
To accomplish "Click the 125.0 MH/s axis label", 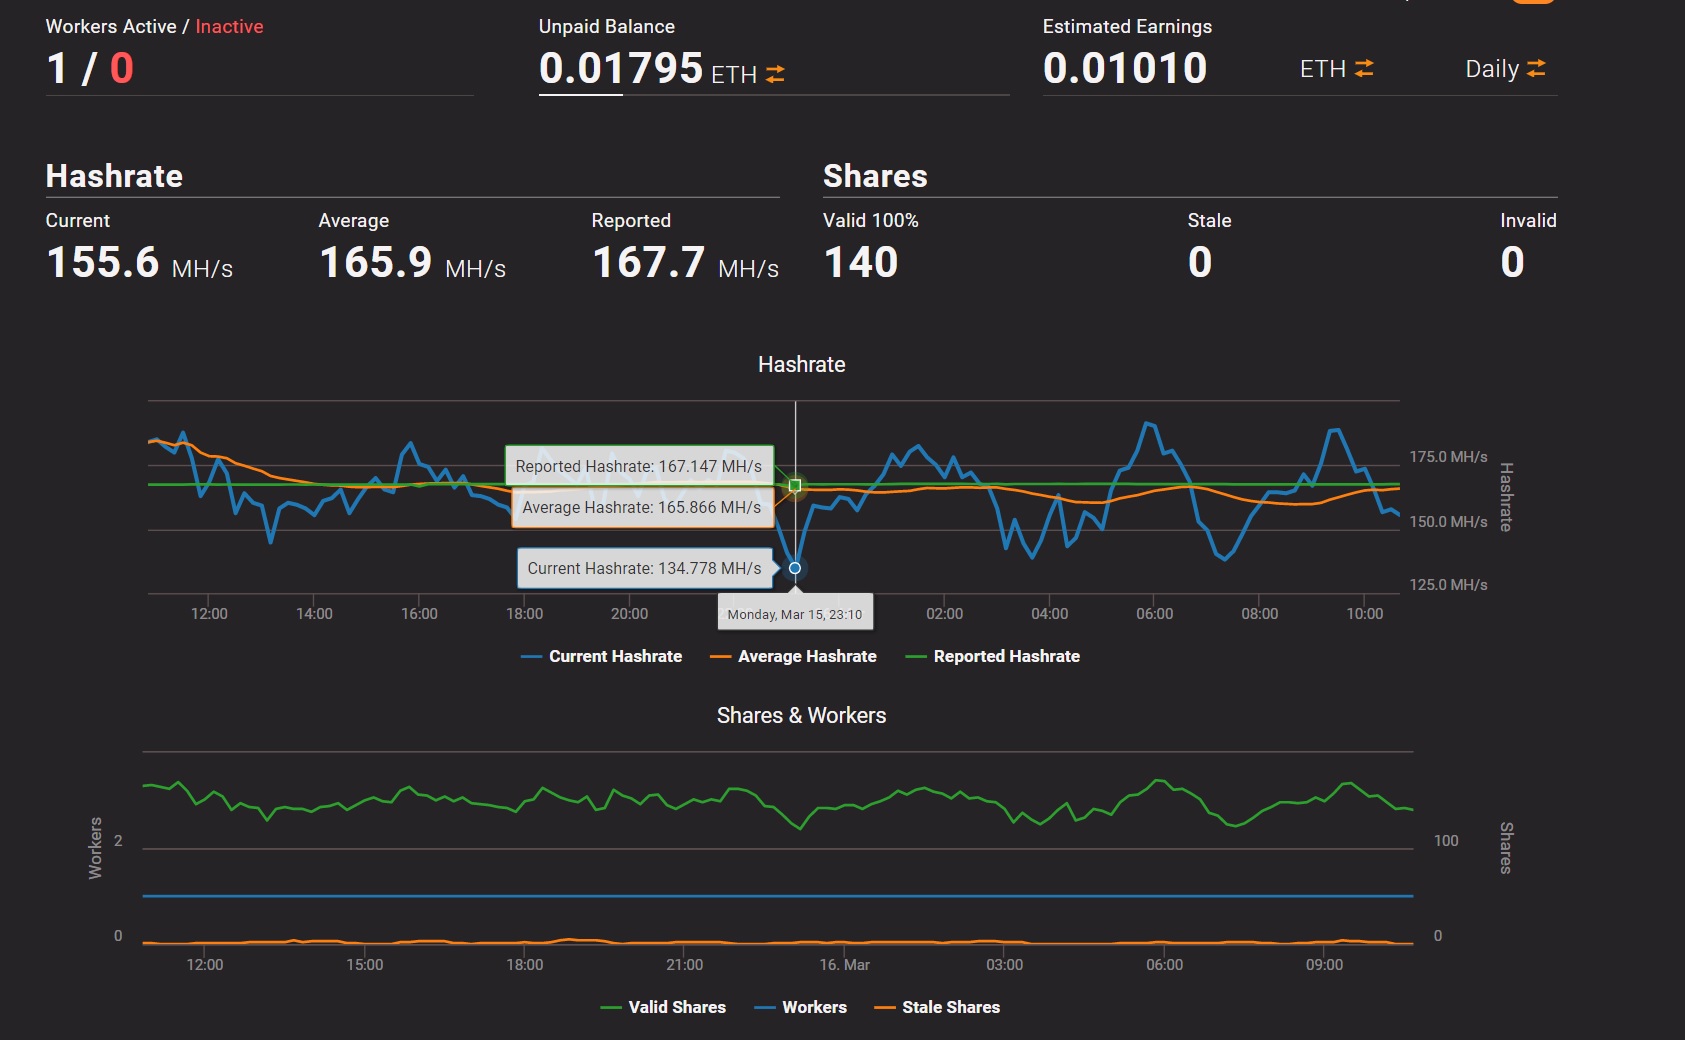I will (x=1448, y=585).
